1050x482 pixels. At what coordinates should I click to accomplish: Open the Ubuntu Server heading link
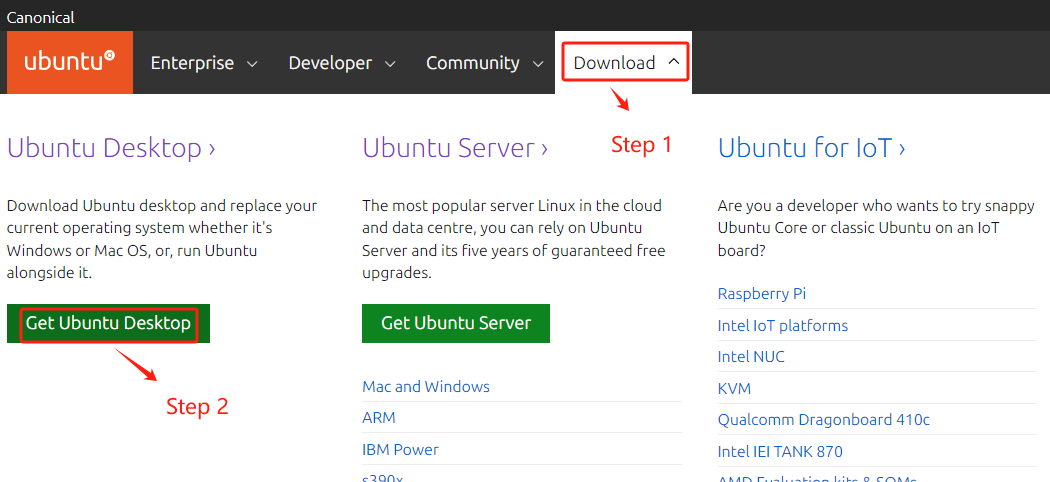(x=455, y=147)
